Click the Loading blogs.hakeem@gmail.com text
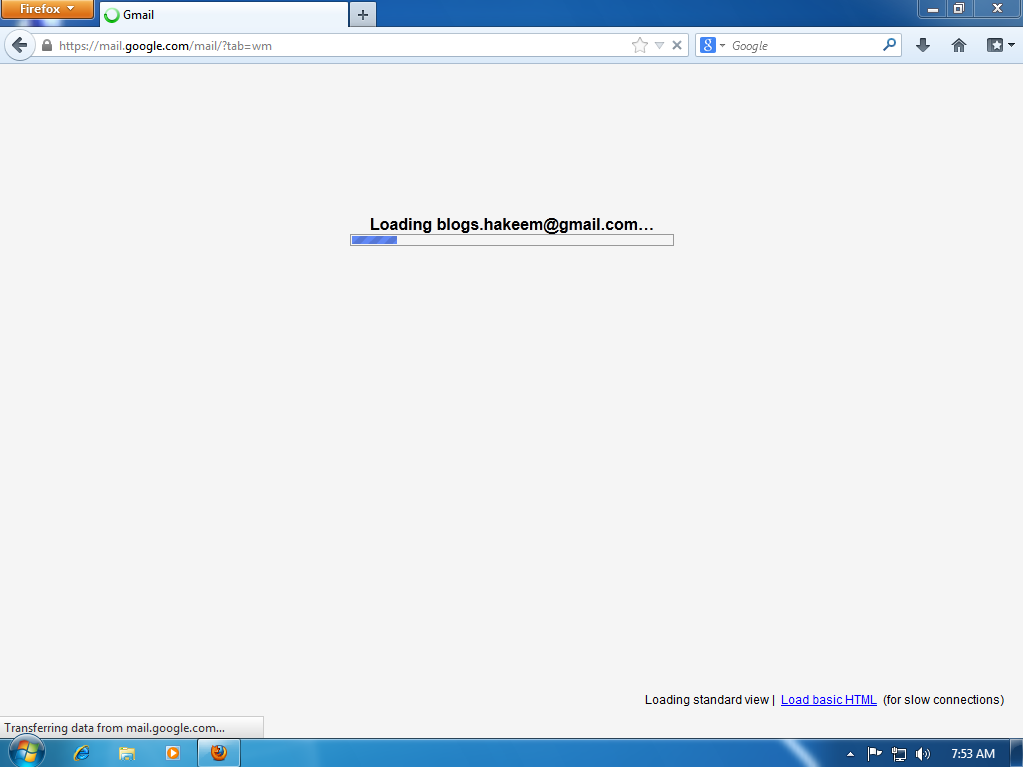The image size is (1023, 767). [512, 224]
